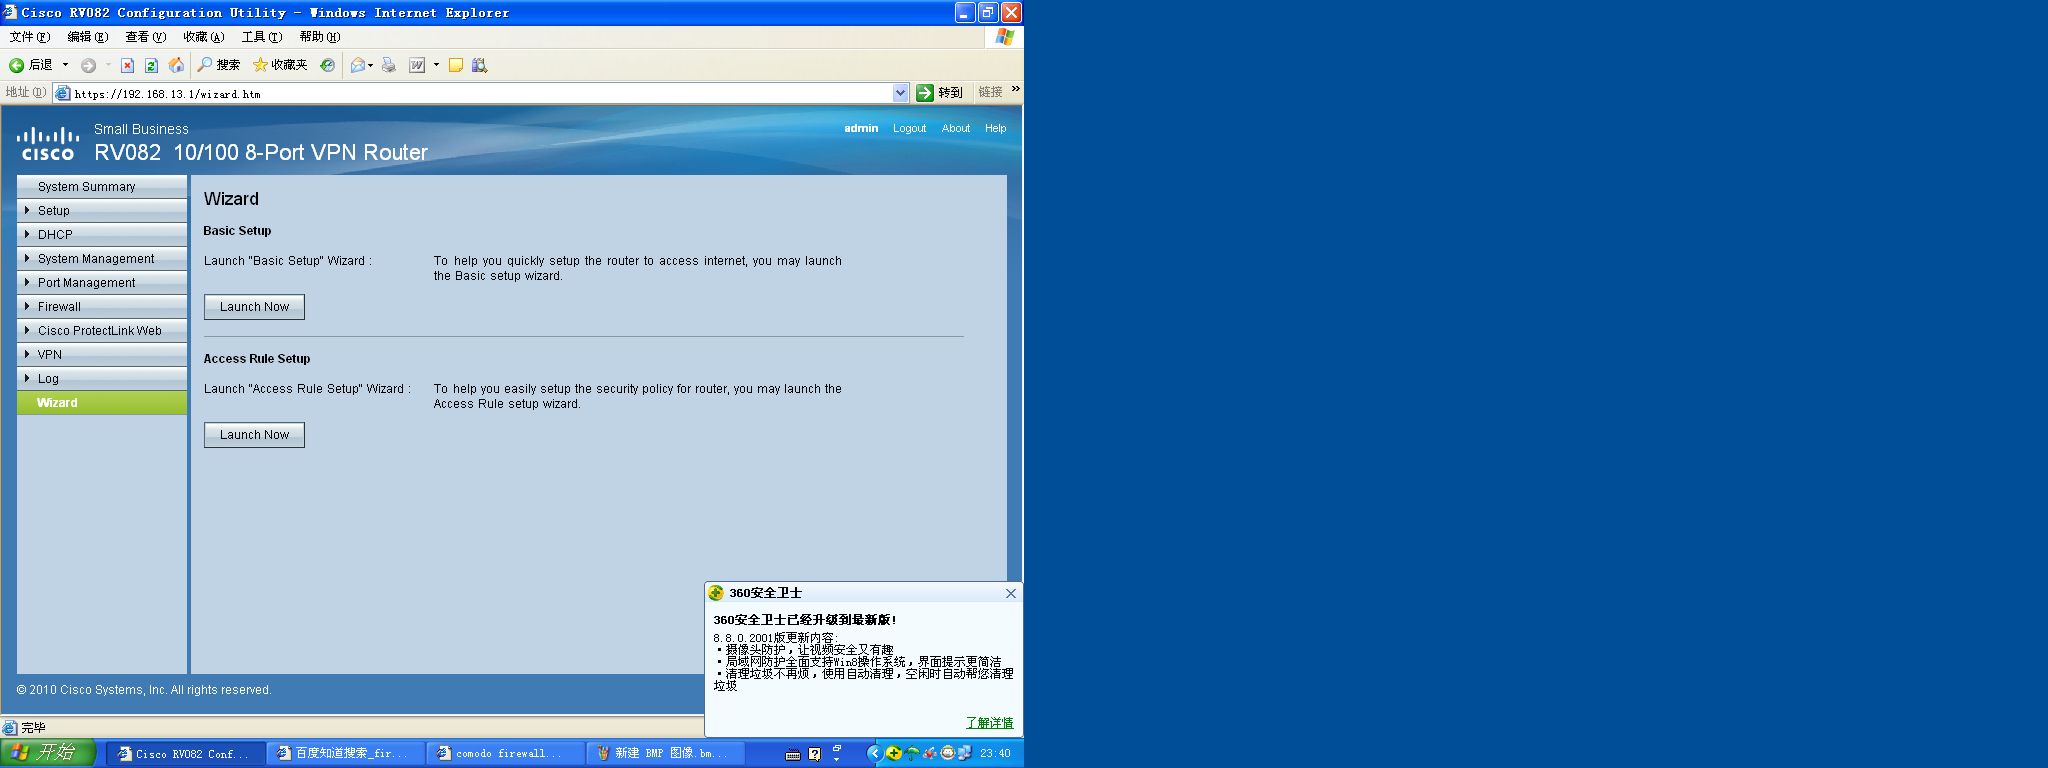Image resolution: width=2048 pixels, height=768 pixels.
Task: Expand the Firewall sidebar section
Action: tap(102, 307)
